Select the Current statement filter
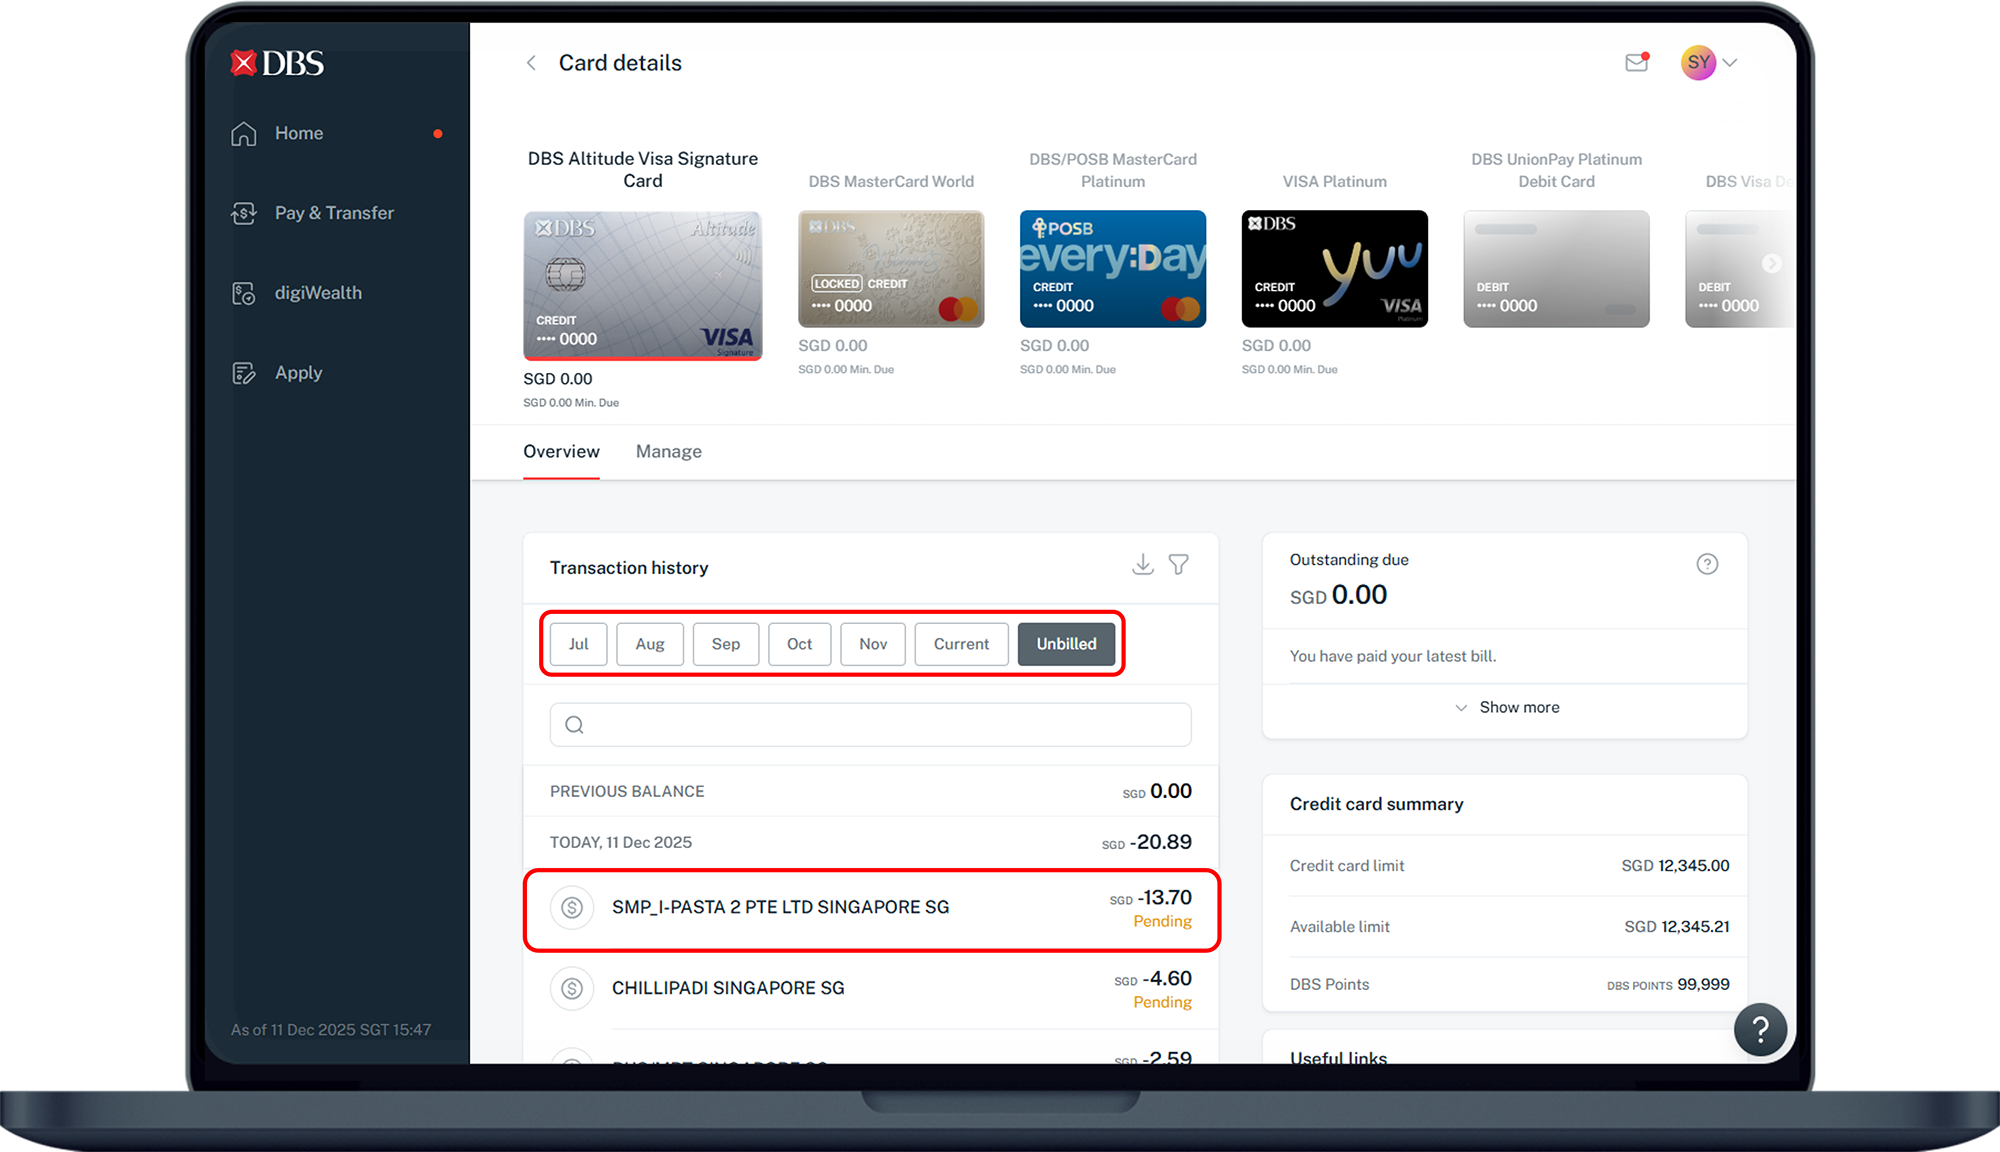Screen dimensions: 2000x1152 960,644
